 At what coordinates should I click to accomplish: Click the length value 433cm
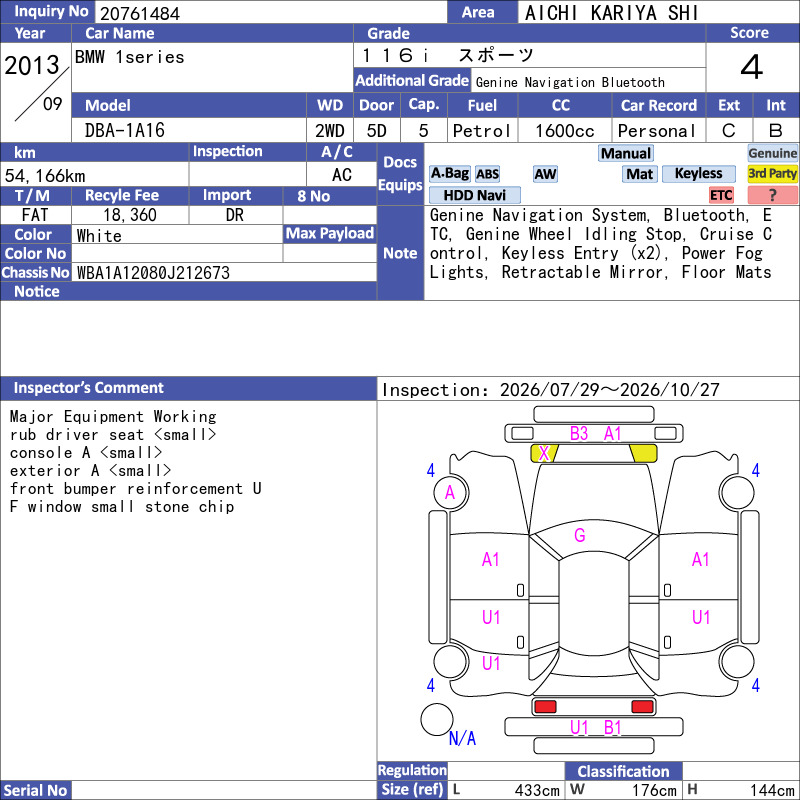pos(537,790)
